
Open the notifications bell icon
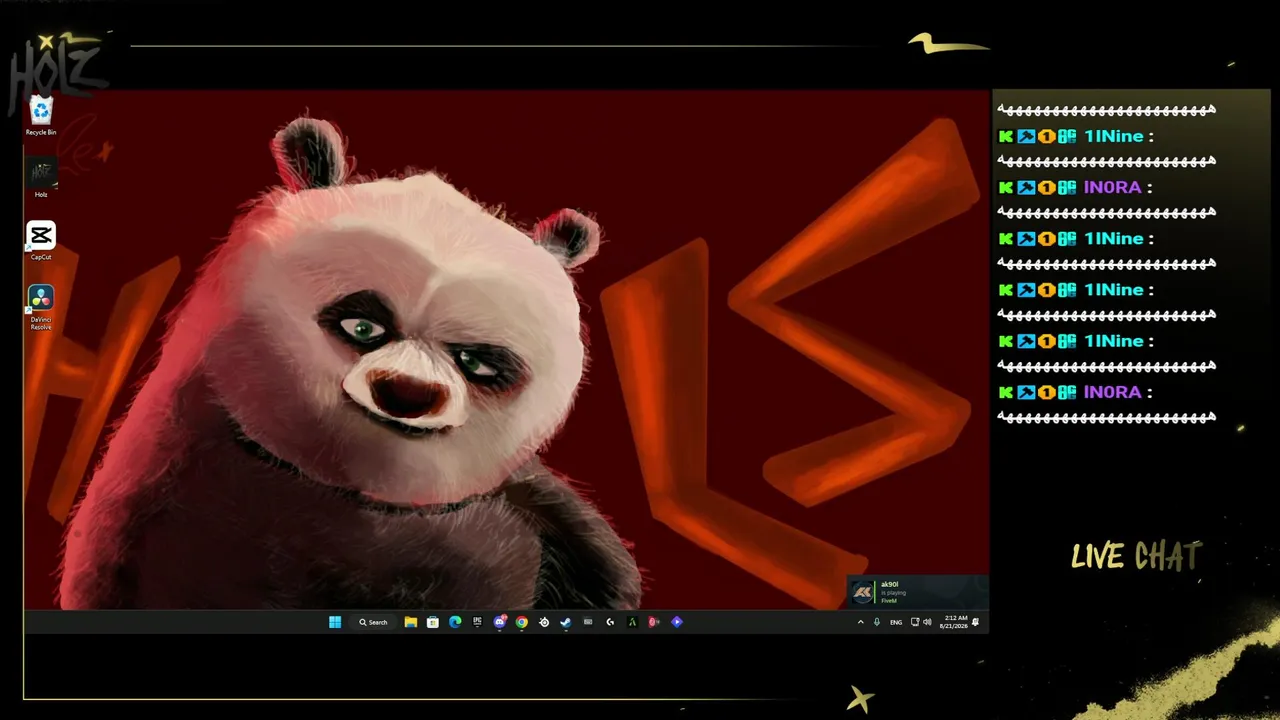(976, 622)
